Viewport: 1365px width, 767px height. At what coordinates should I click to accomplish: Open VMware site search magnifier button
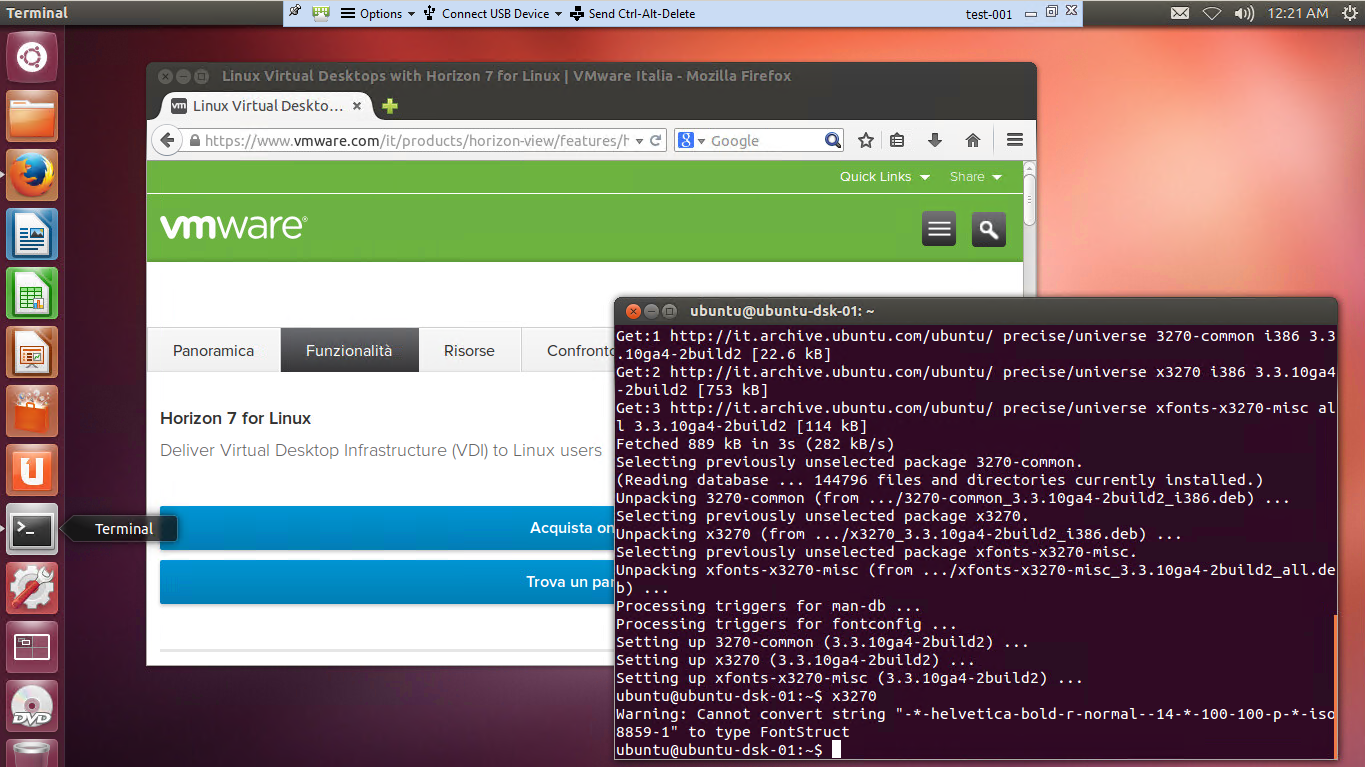click(x=989, y=229)
